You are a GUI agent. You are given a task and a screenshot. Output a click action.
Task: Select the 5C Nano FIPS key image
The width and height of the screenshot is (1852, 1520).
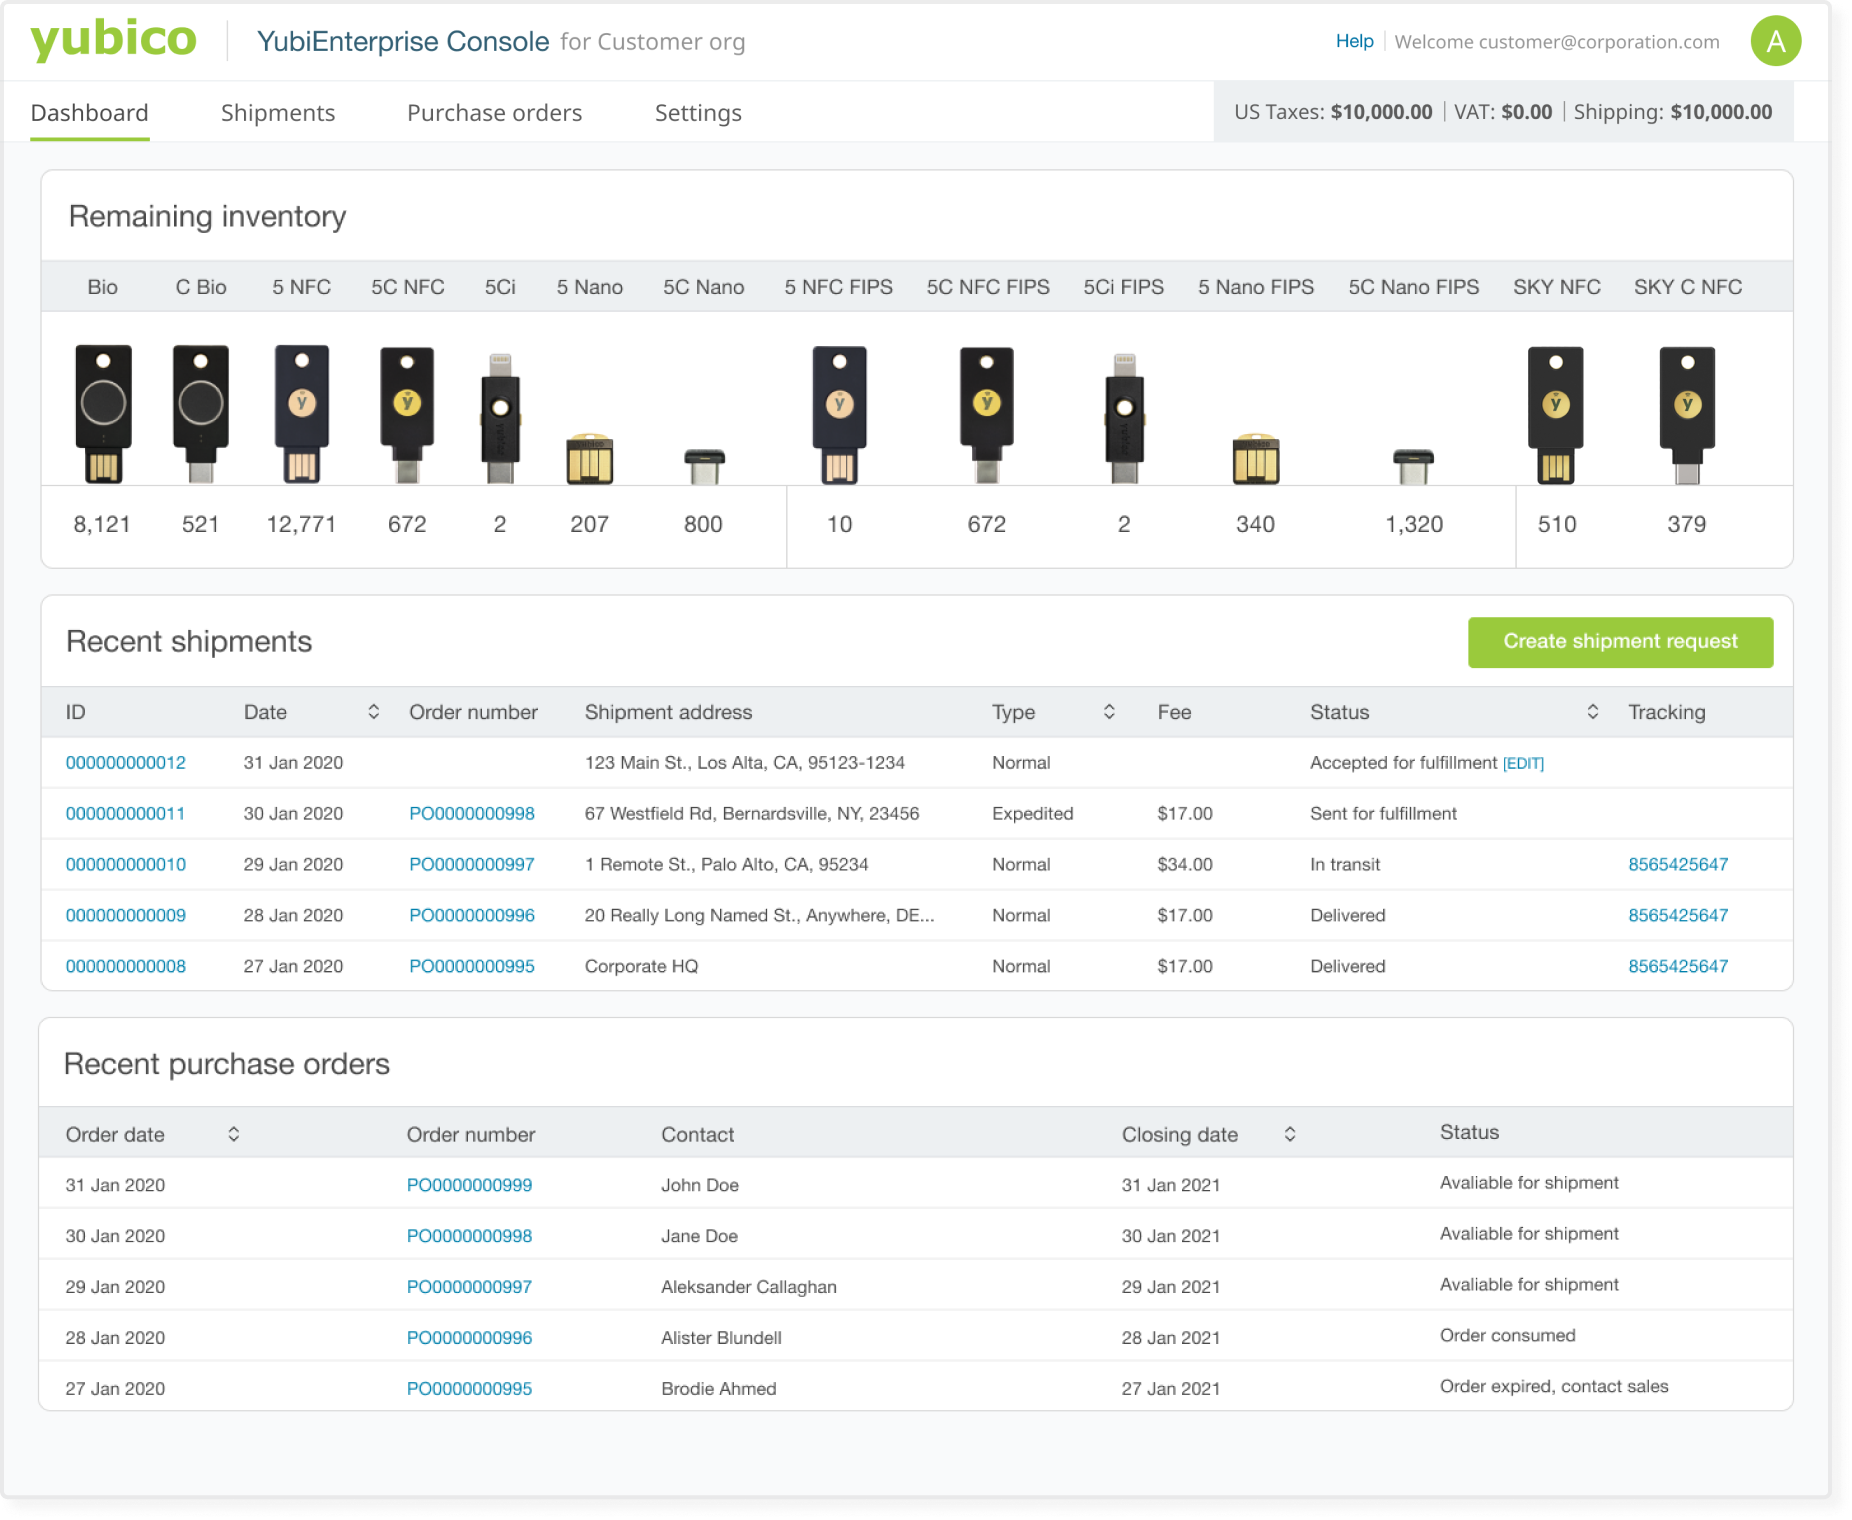pyautogui.click(x=1413, y=466)
